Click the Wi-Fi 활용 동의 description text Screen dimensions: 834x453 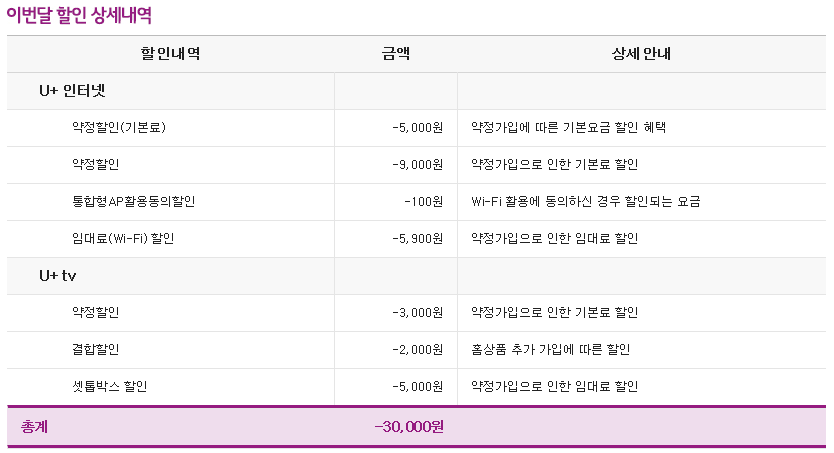pyautogui.click(x=585, y=202)
